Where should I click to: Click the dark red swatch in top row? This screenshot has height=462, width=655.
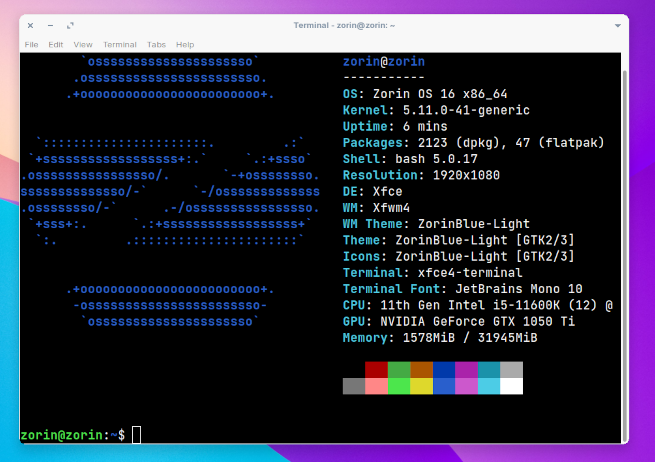pyautogui.click(x=376, y=370)
